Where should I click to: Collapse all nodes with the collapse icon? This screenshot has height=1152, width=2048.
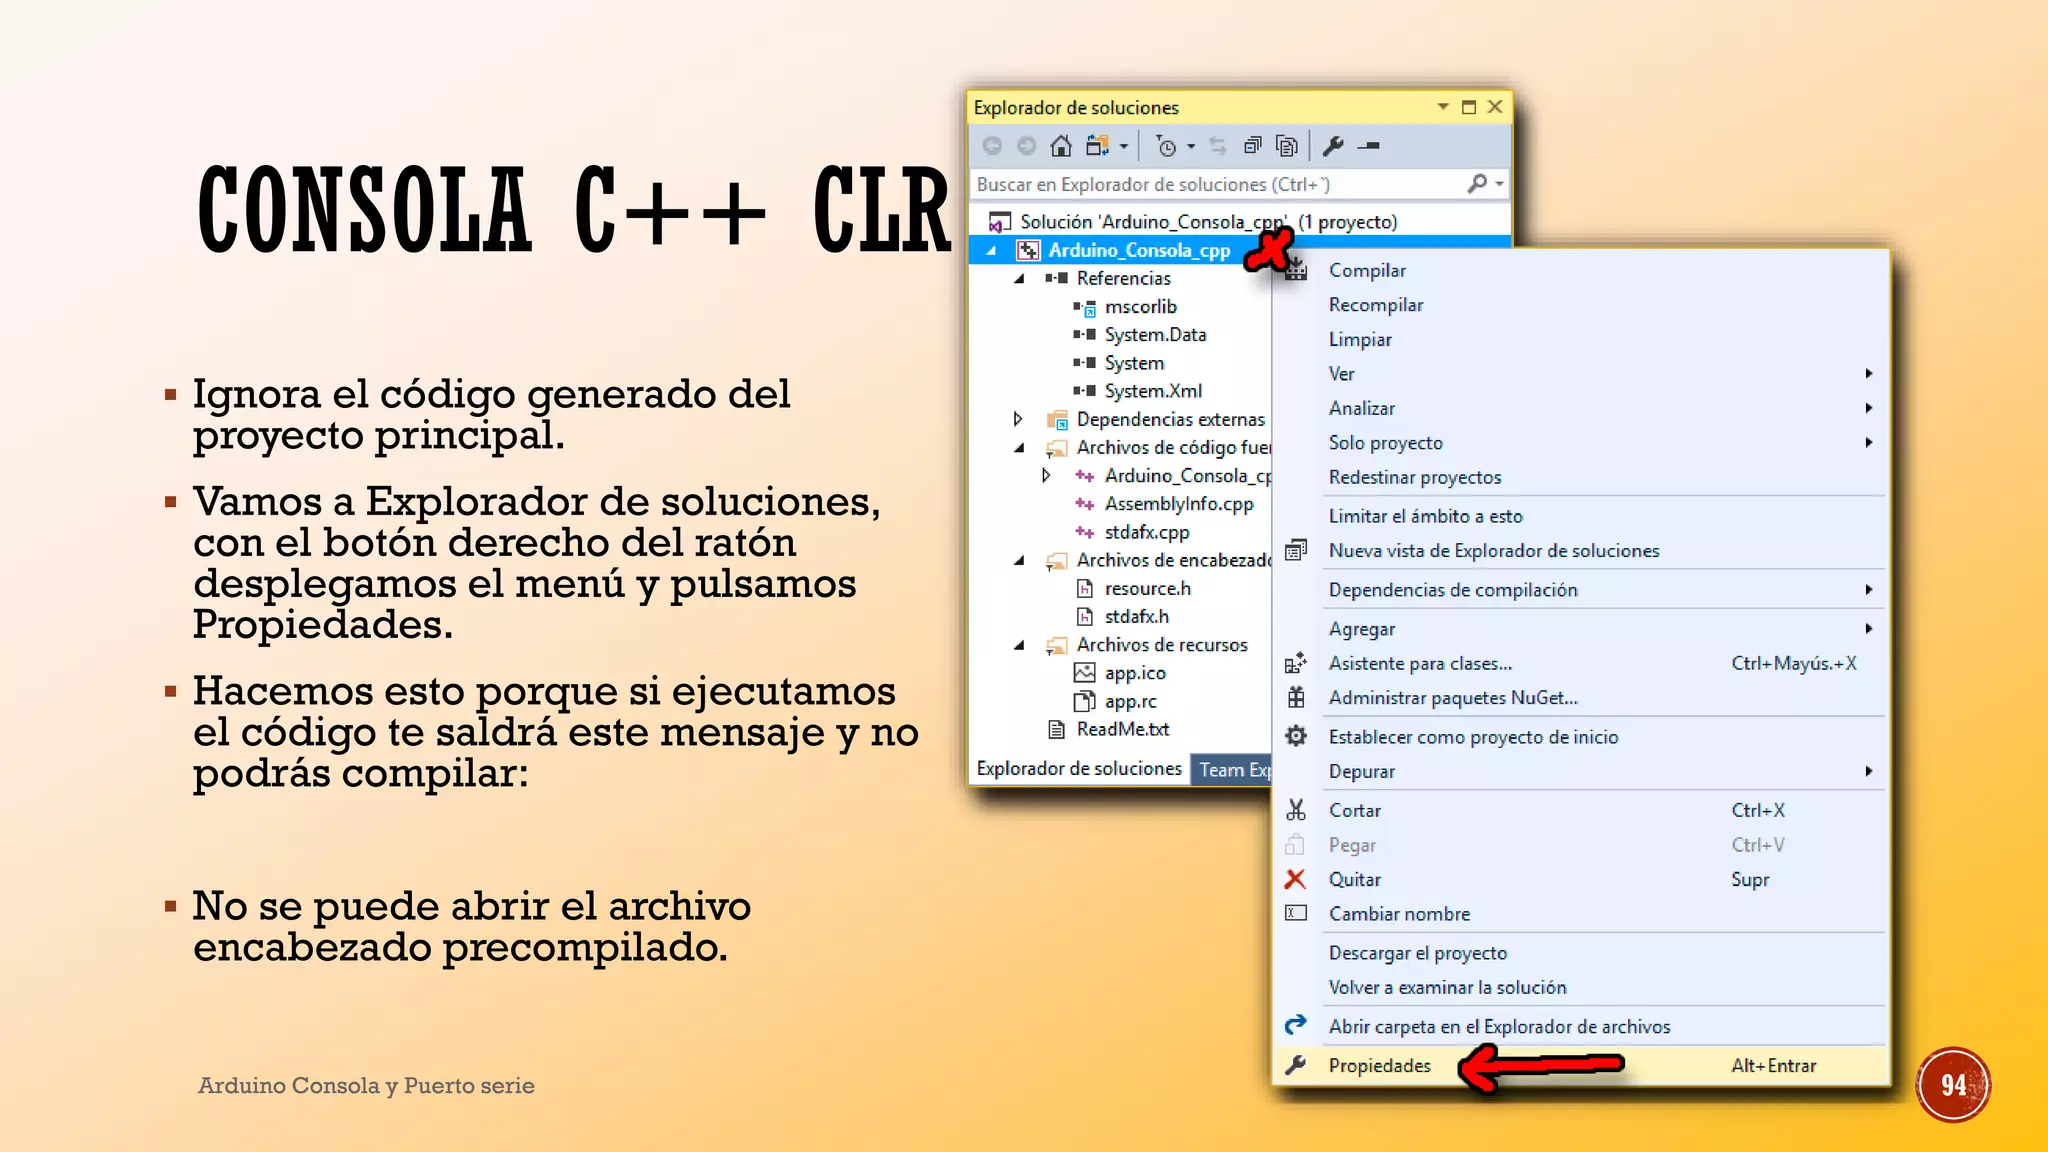pyautogui.click(x=1252, y=146)
